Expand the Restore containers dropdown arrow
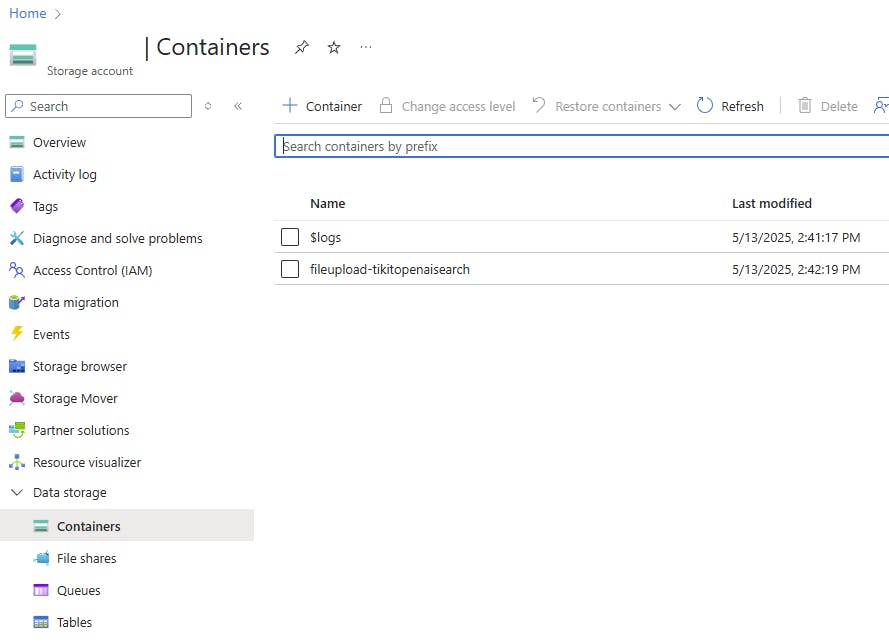Image resolution: width=889 pixels, height=643 pixels. [675, 106]
